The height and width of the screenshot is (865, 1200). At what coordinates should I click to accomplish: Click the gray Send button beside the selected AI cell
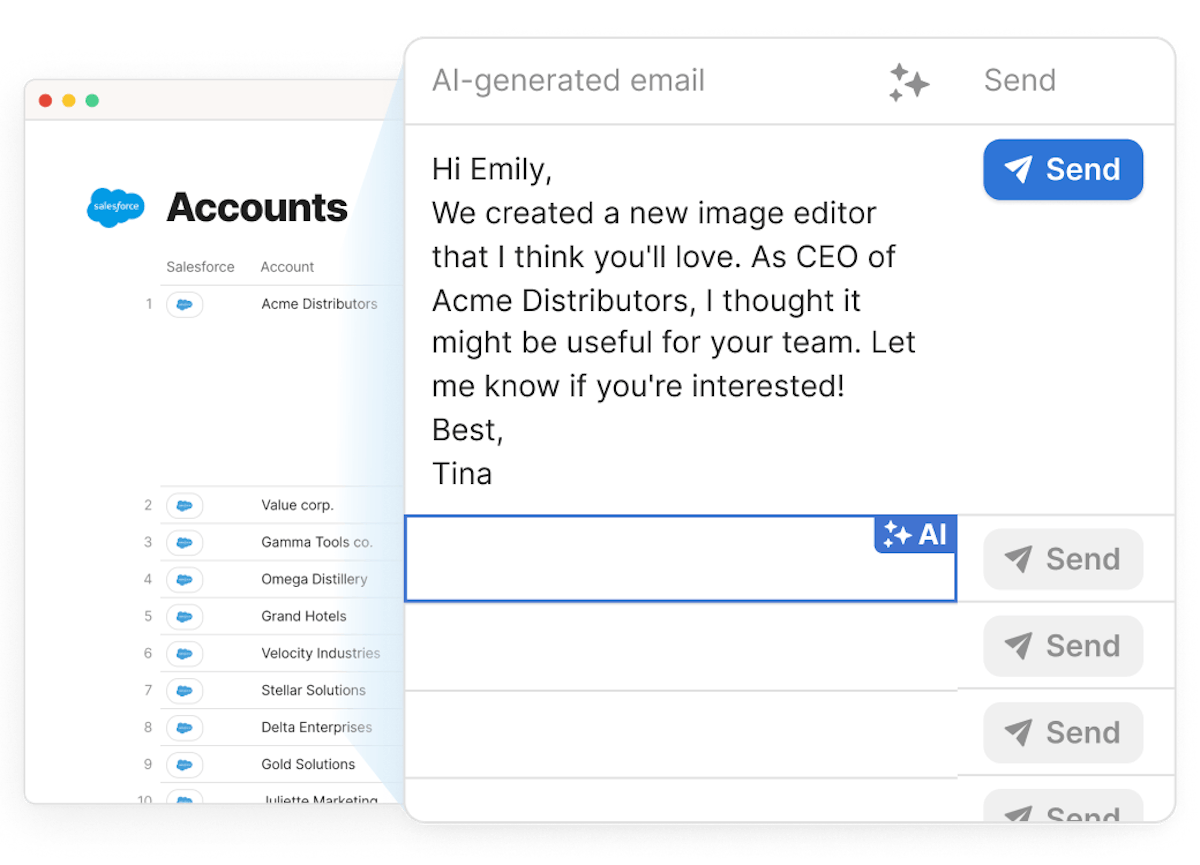(x=1063, y=559)
